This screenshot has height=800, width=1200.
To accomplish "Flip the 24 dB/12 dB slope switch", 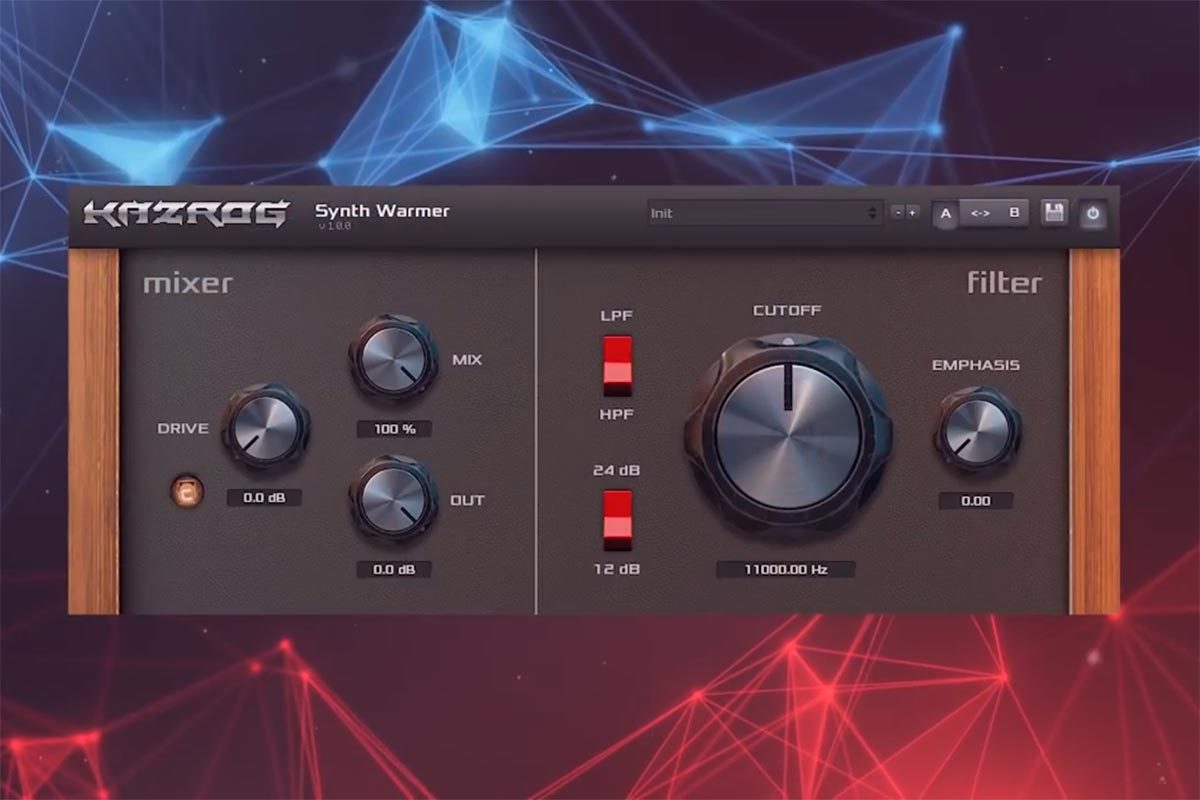I will 617,519.
